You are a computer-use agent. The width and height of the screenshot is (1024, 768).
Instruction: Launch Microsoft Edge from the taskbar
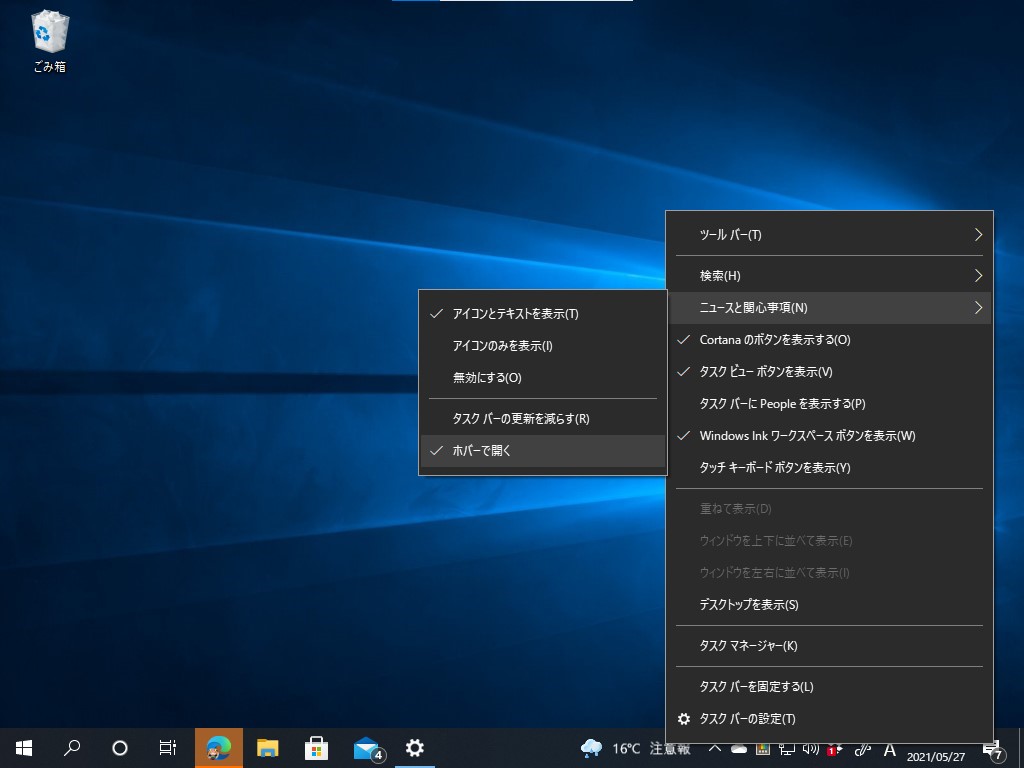pos(218,748)
